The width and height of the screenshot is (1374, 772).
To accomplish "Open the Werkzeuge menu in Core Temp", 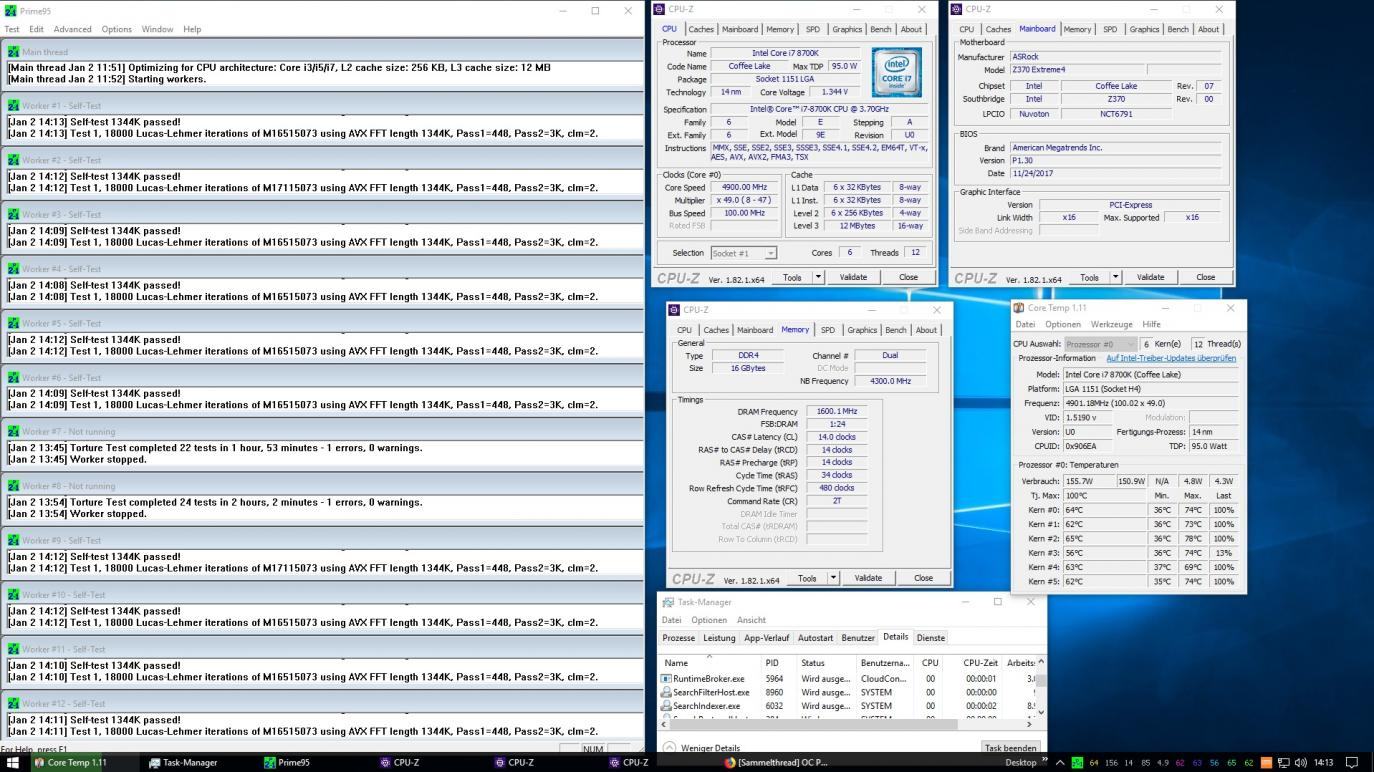I will [x=1112, y=324].
